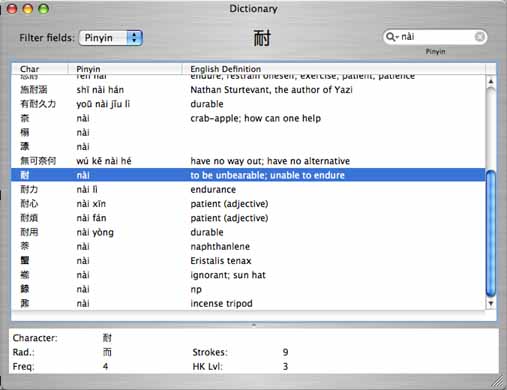Viewport: 507px width, 390px height.
Task: Click into the nài search field
Action: [x=436, y=37]
